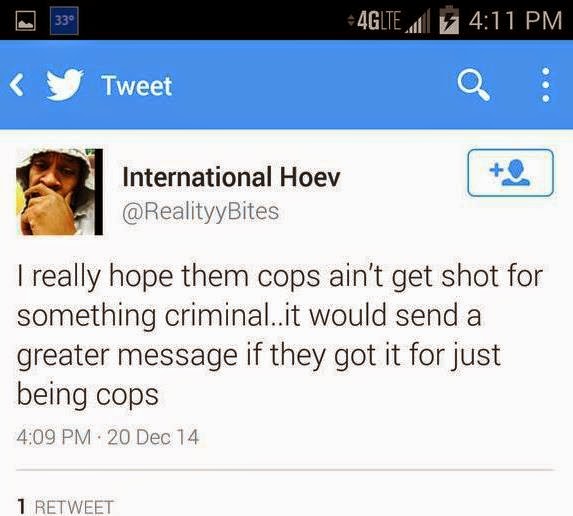Open the three-dot overflow menu

coord(546,85)
